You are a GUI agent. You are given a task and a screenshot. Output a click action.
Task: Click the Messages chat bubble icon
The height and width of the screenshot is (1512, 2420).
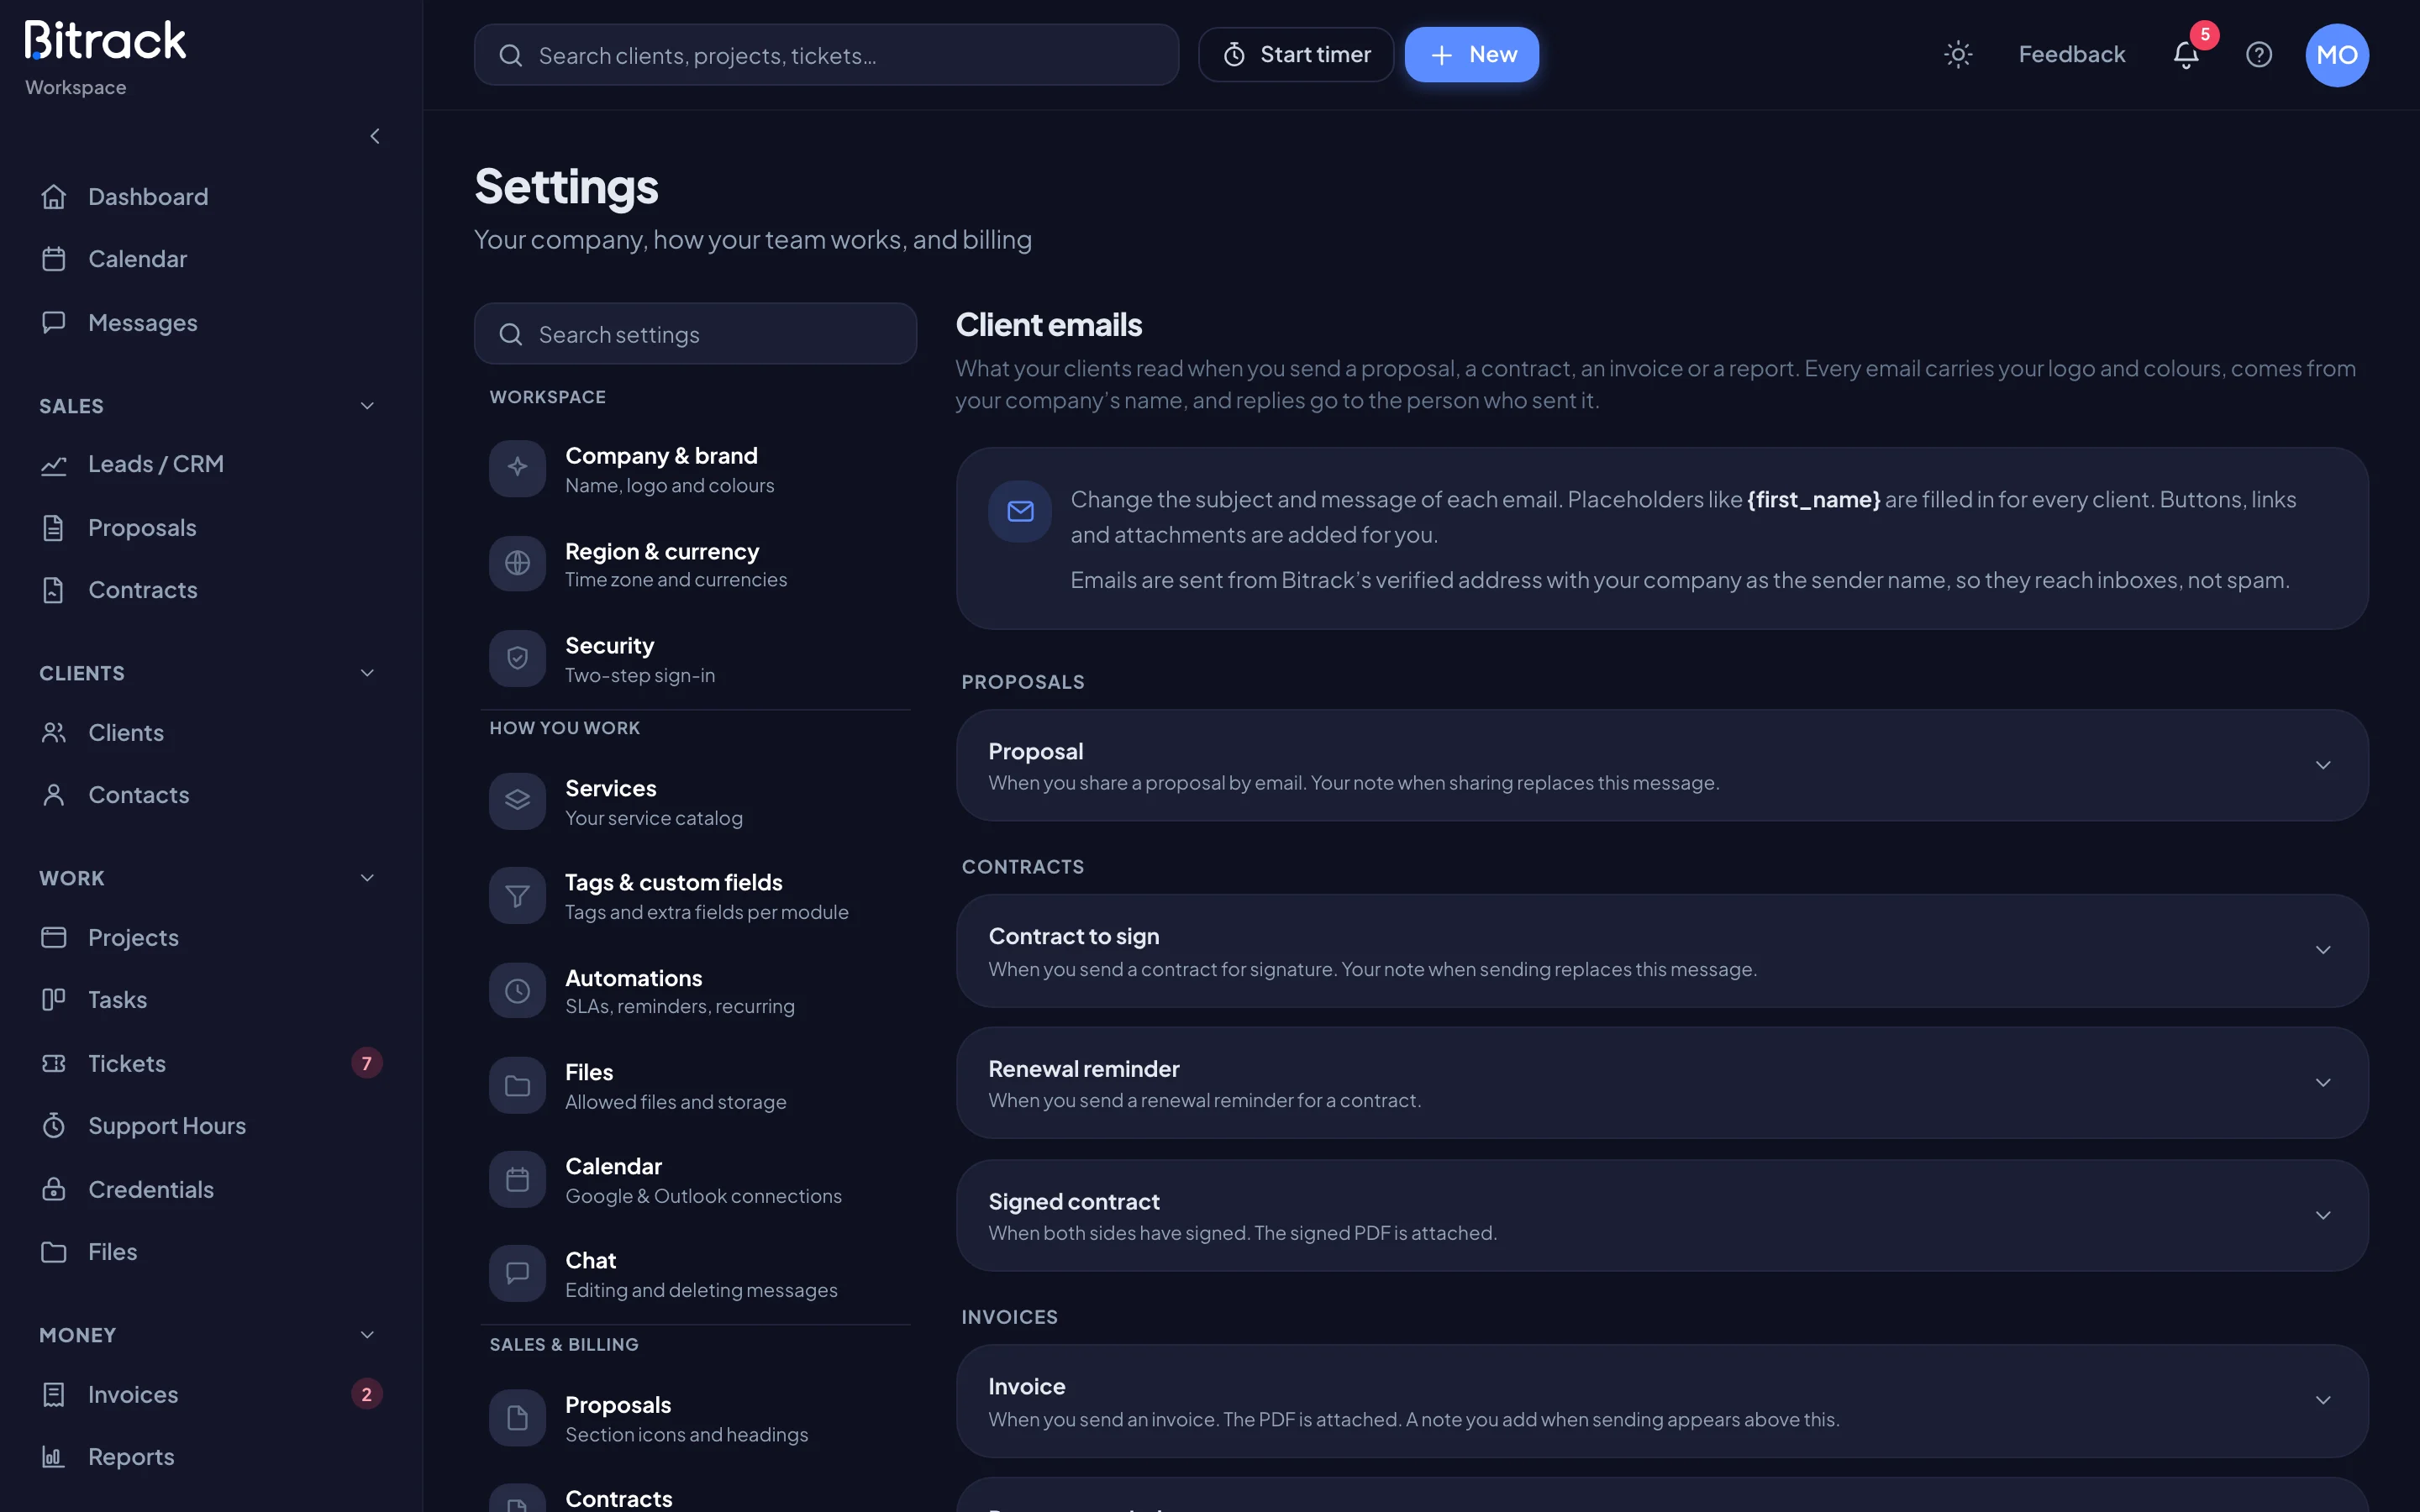[54, 322]
